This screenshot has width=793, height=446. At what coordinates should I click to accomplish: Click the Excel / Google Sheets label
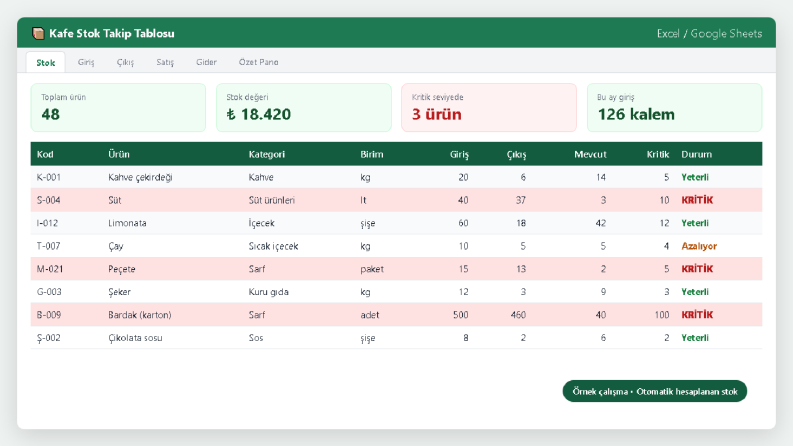point(709,33)
